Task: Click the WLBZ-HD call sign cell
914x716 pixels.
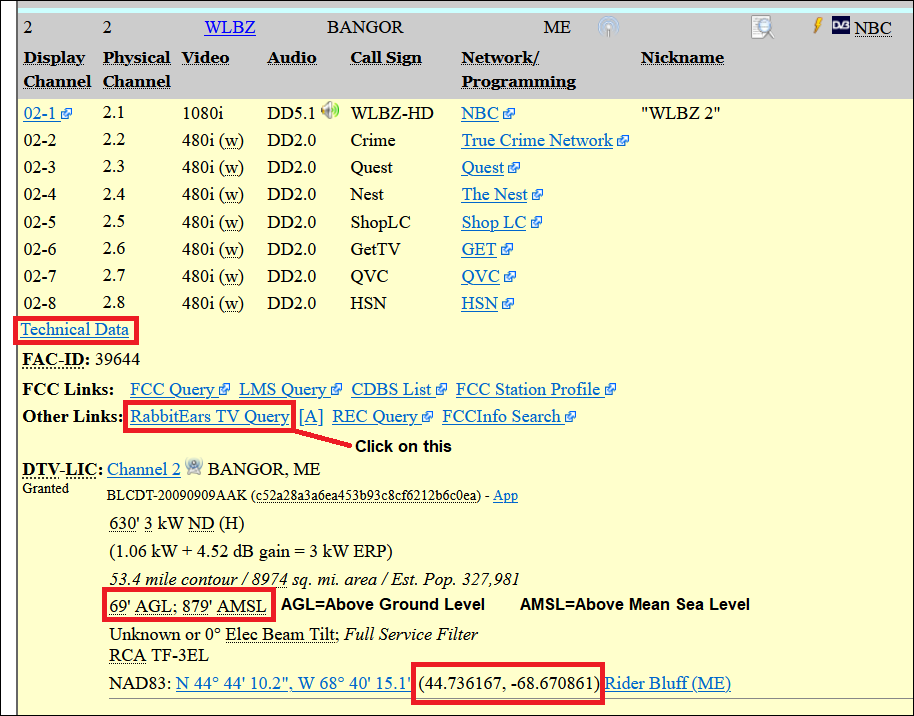Action: pos(392,113)
